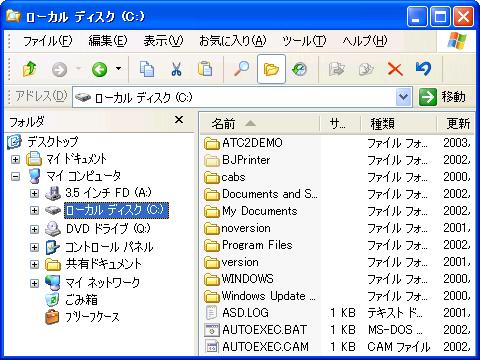
Task: Expand the コントロール パネル tree node
Action: (34, 247)
